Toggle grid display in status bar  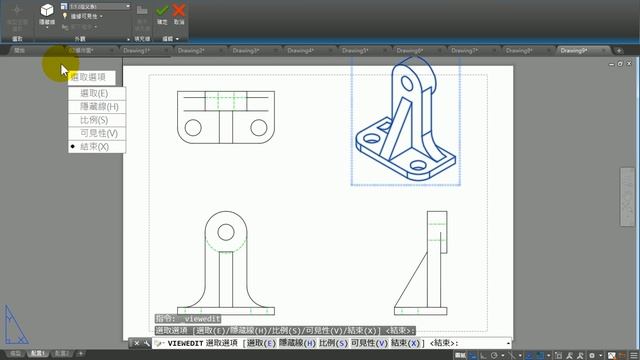473,356
